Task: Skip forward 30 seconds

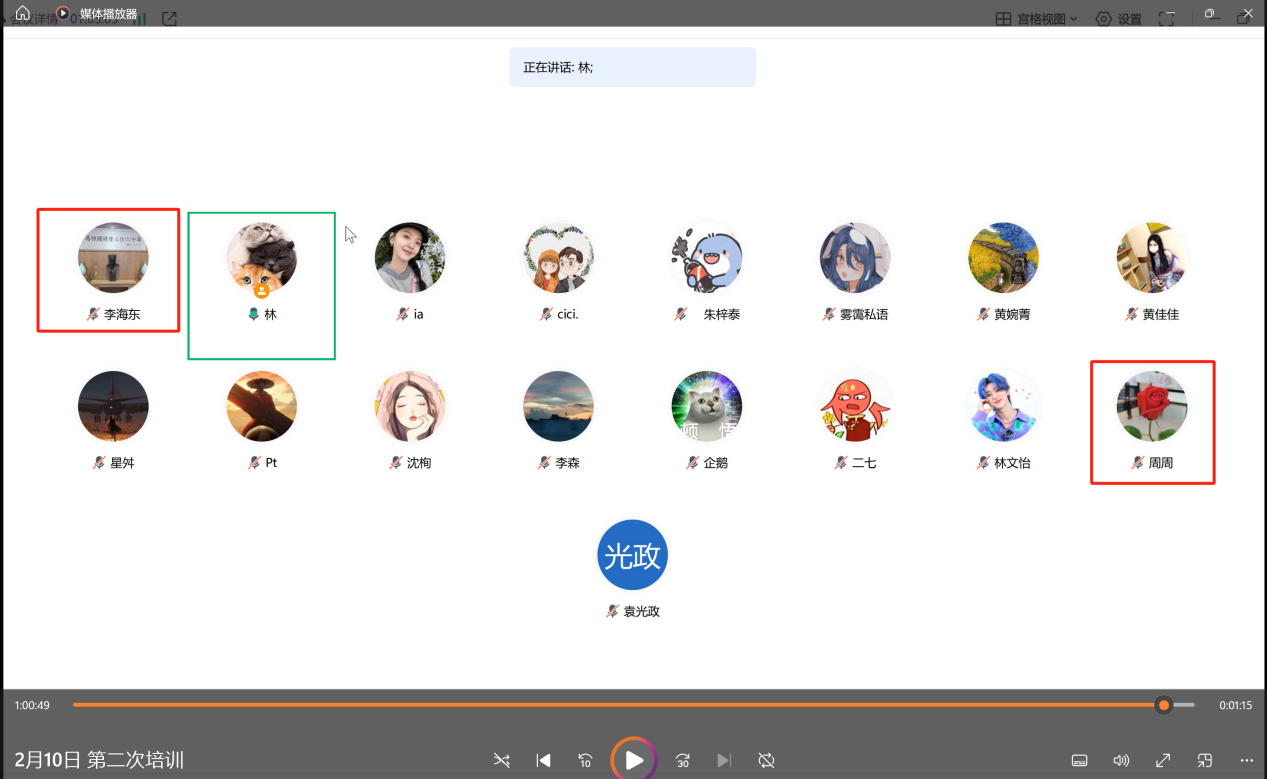Action: click(682, 760)
